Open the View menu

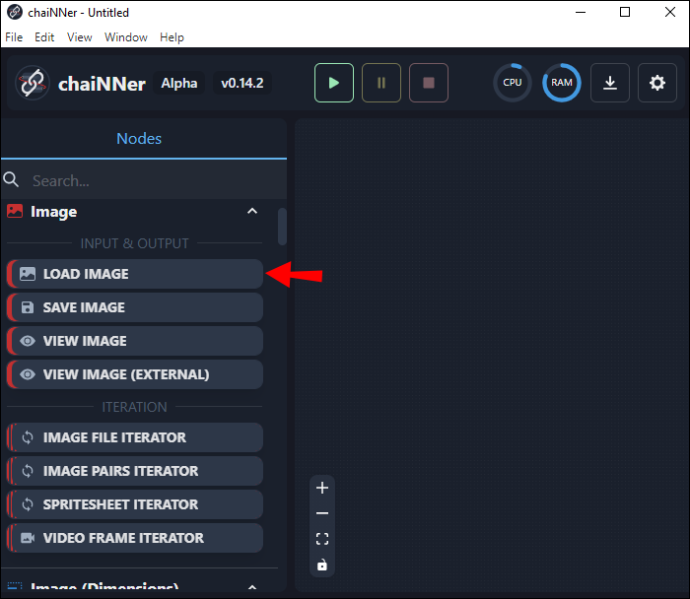point(80,37)
